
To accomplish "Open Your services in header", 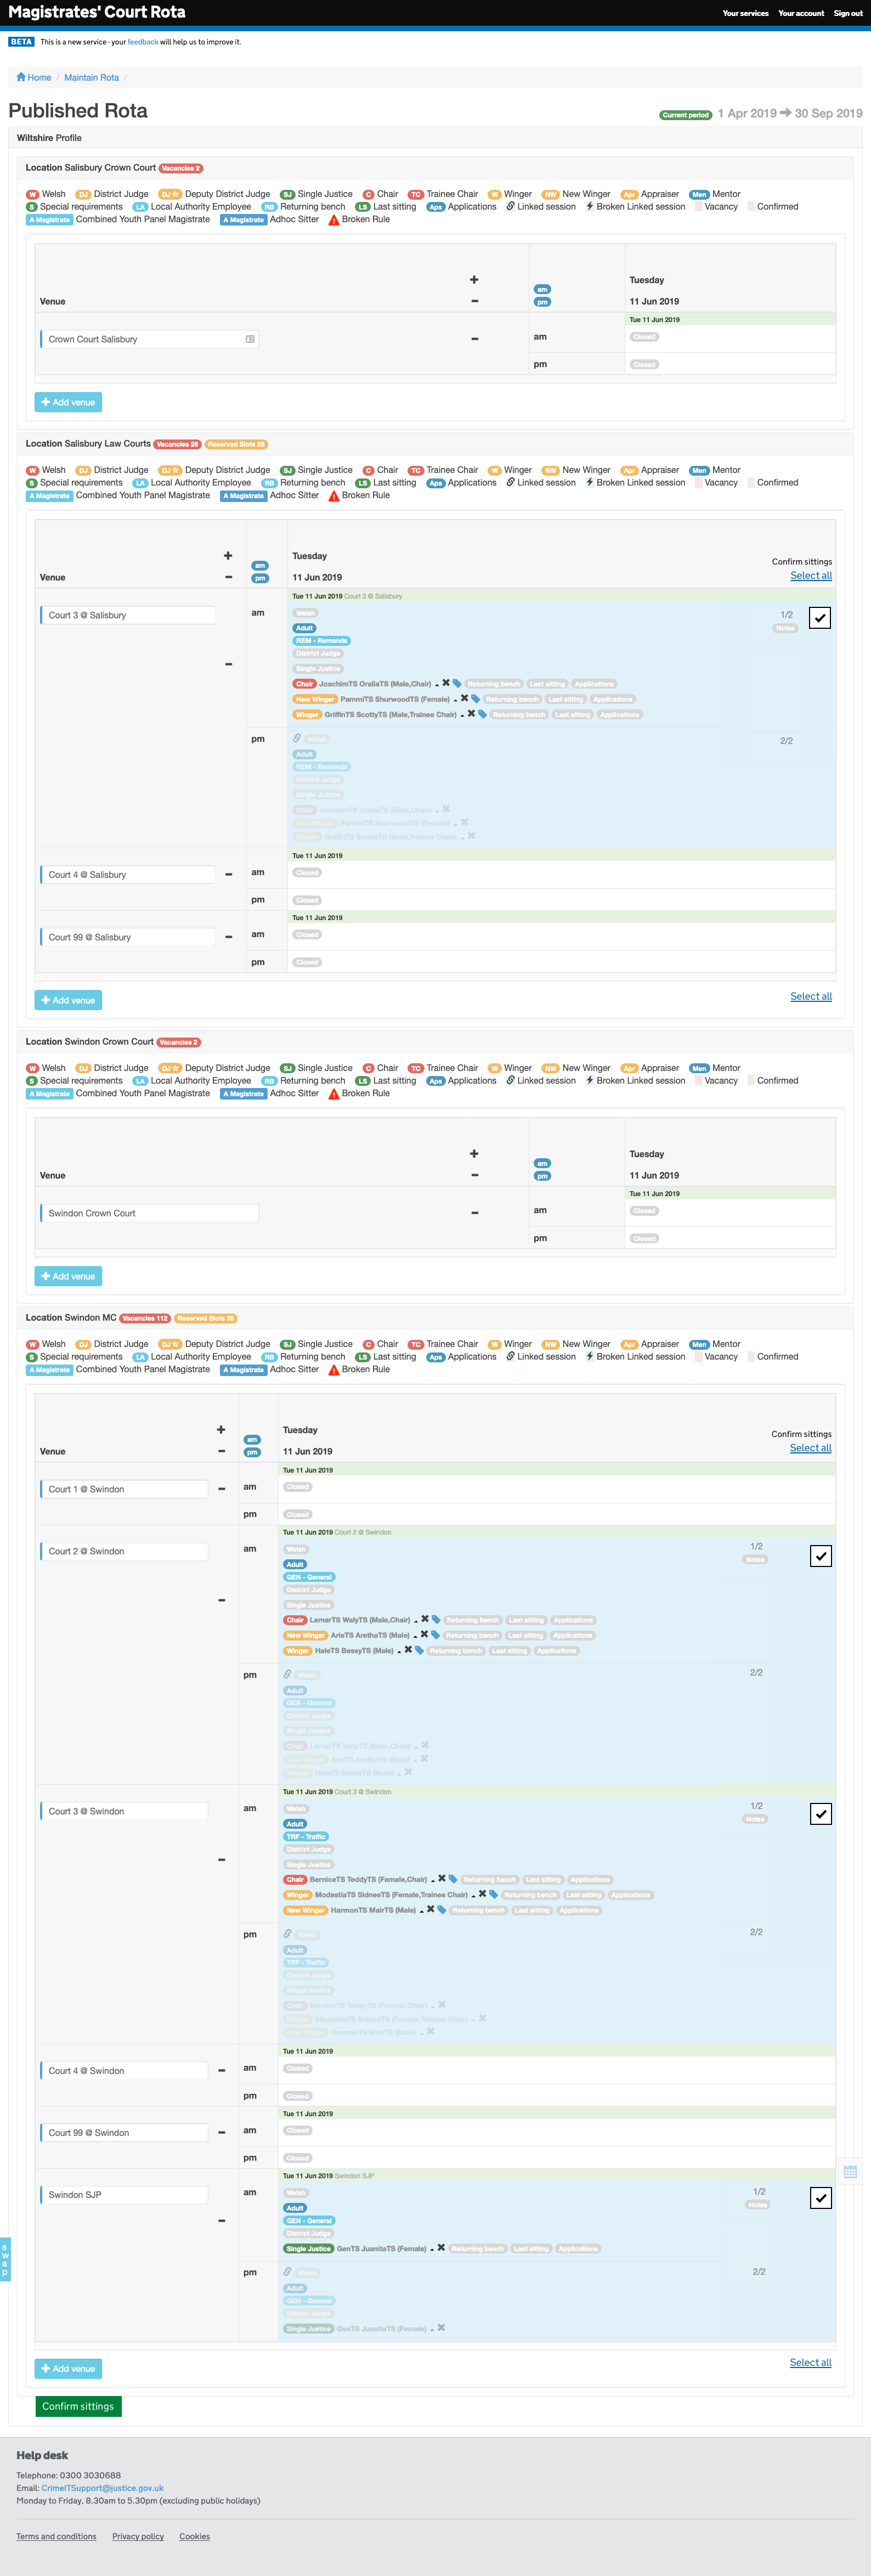I will point(745,13).
